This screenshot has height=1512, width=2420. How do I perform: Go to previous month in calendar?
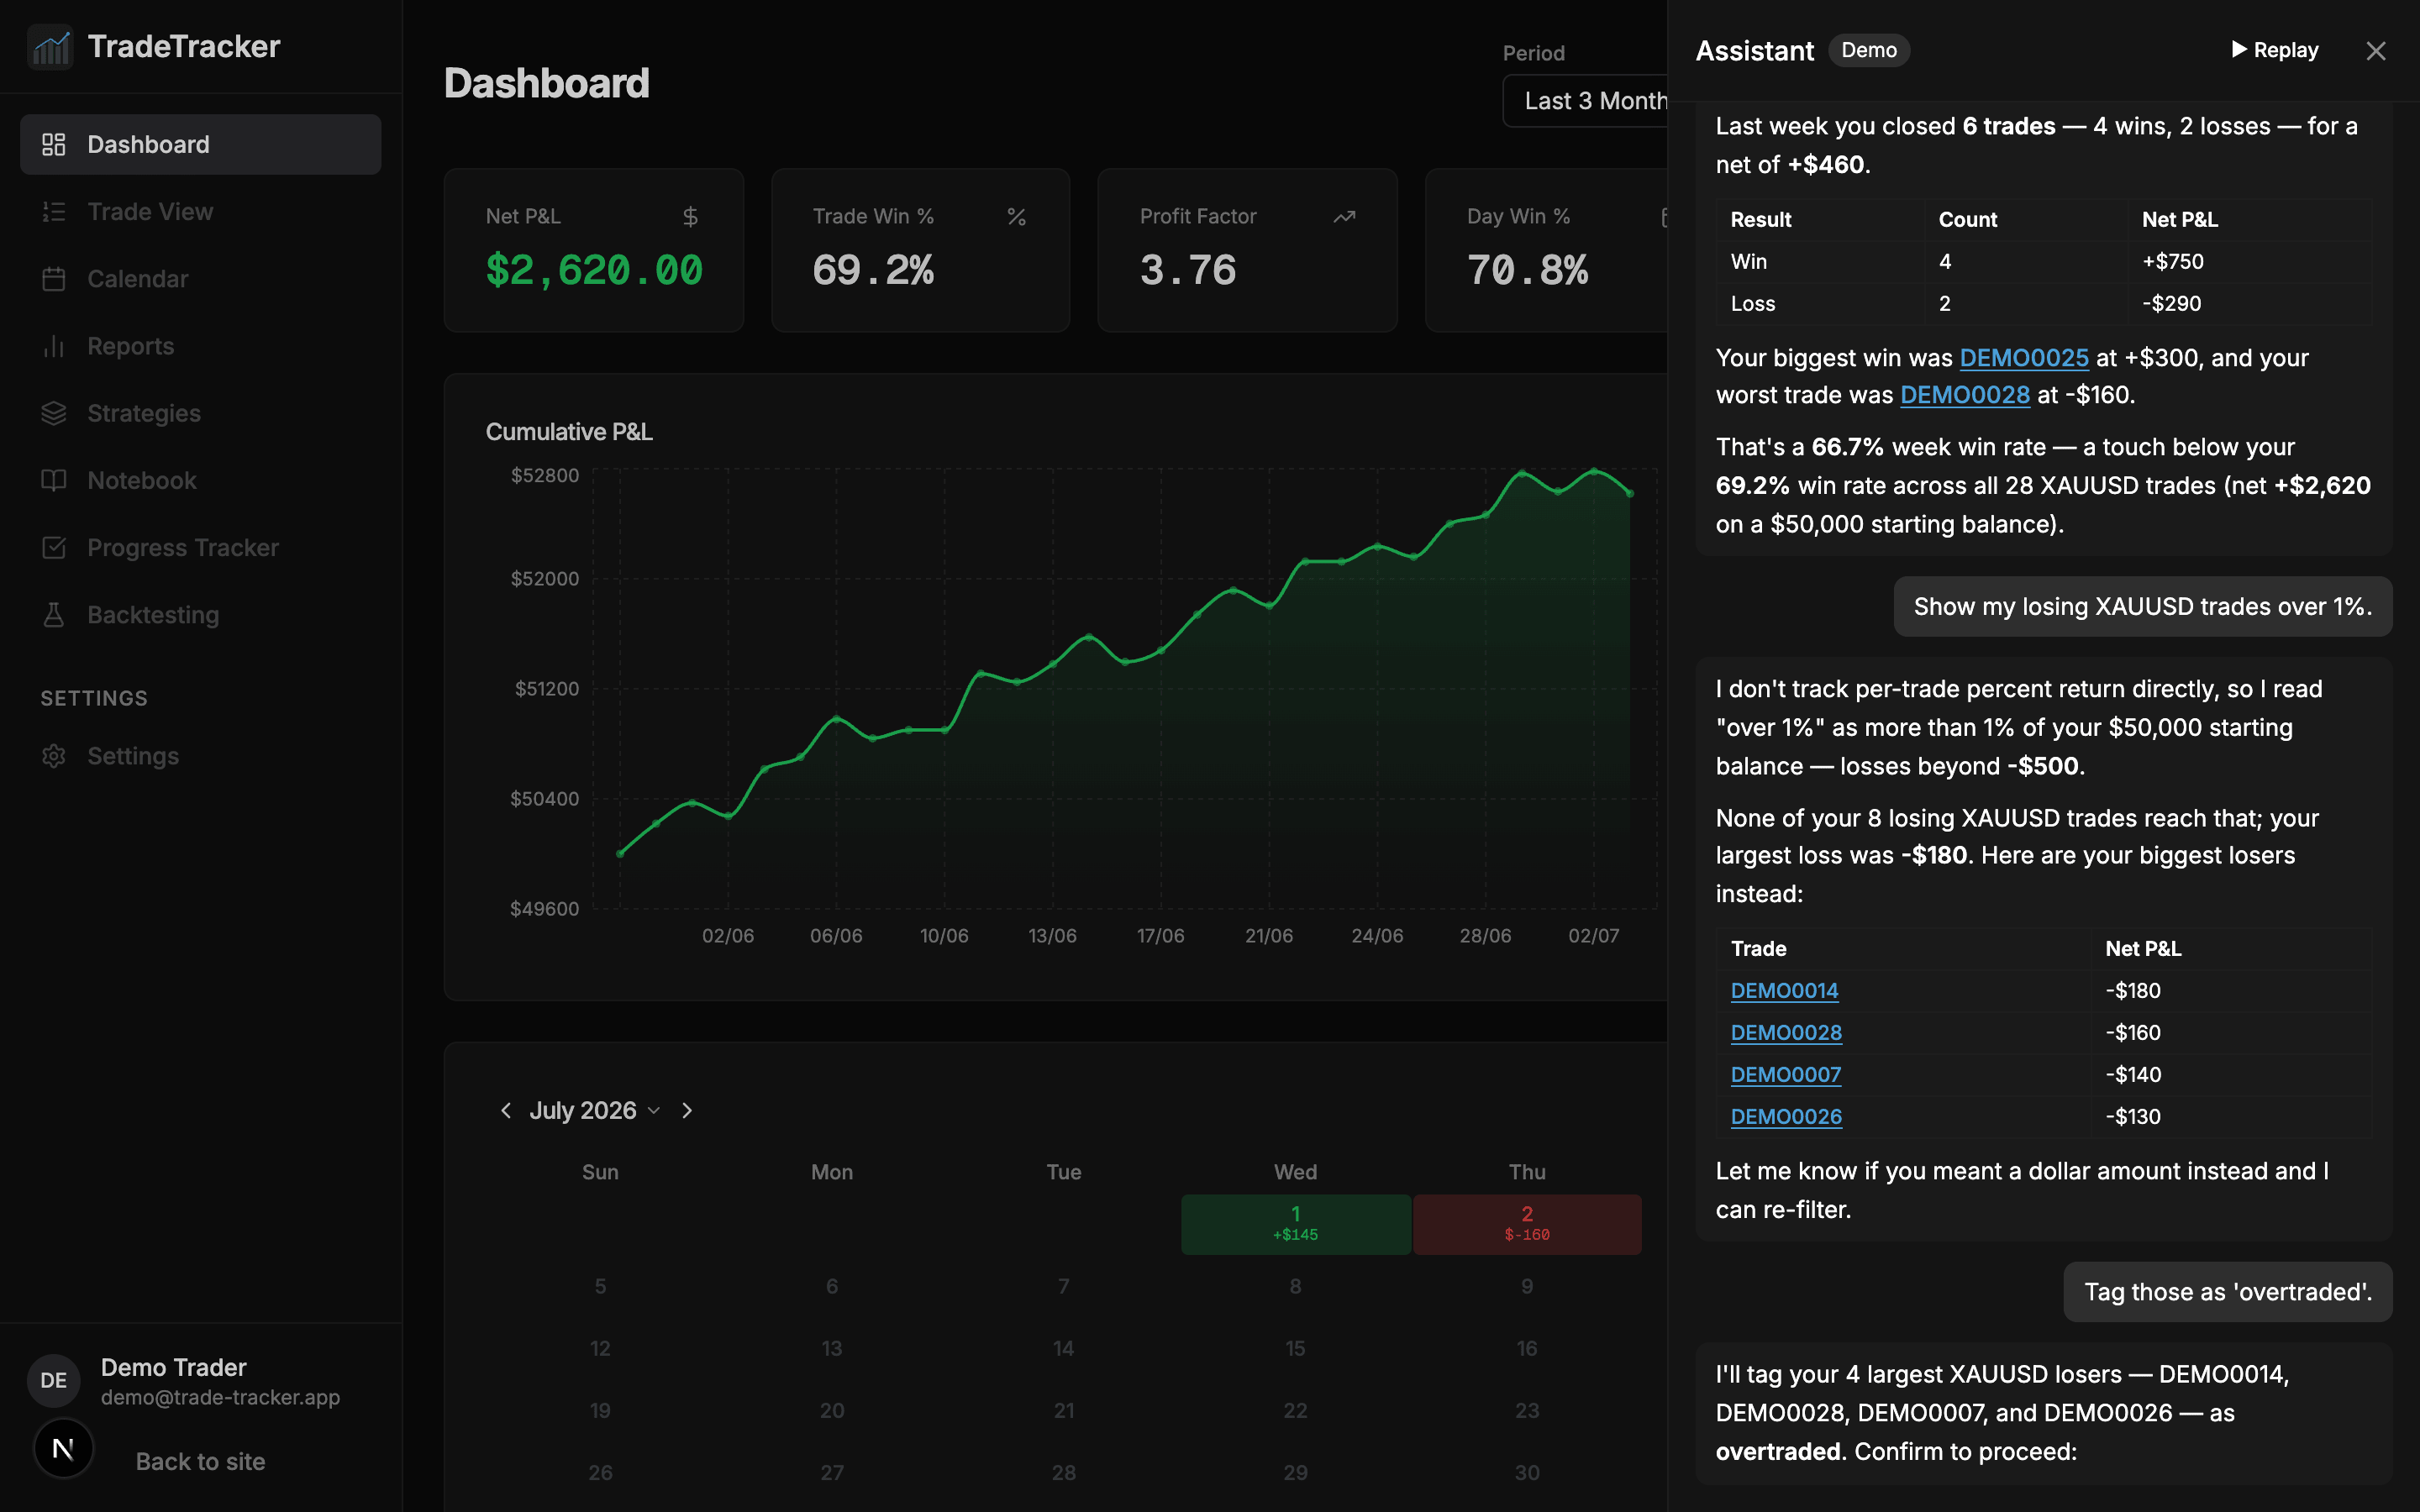click(x=506, y=1111)
